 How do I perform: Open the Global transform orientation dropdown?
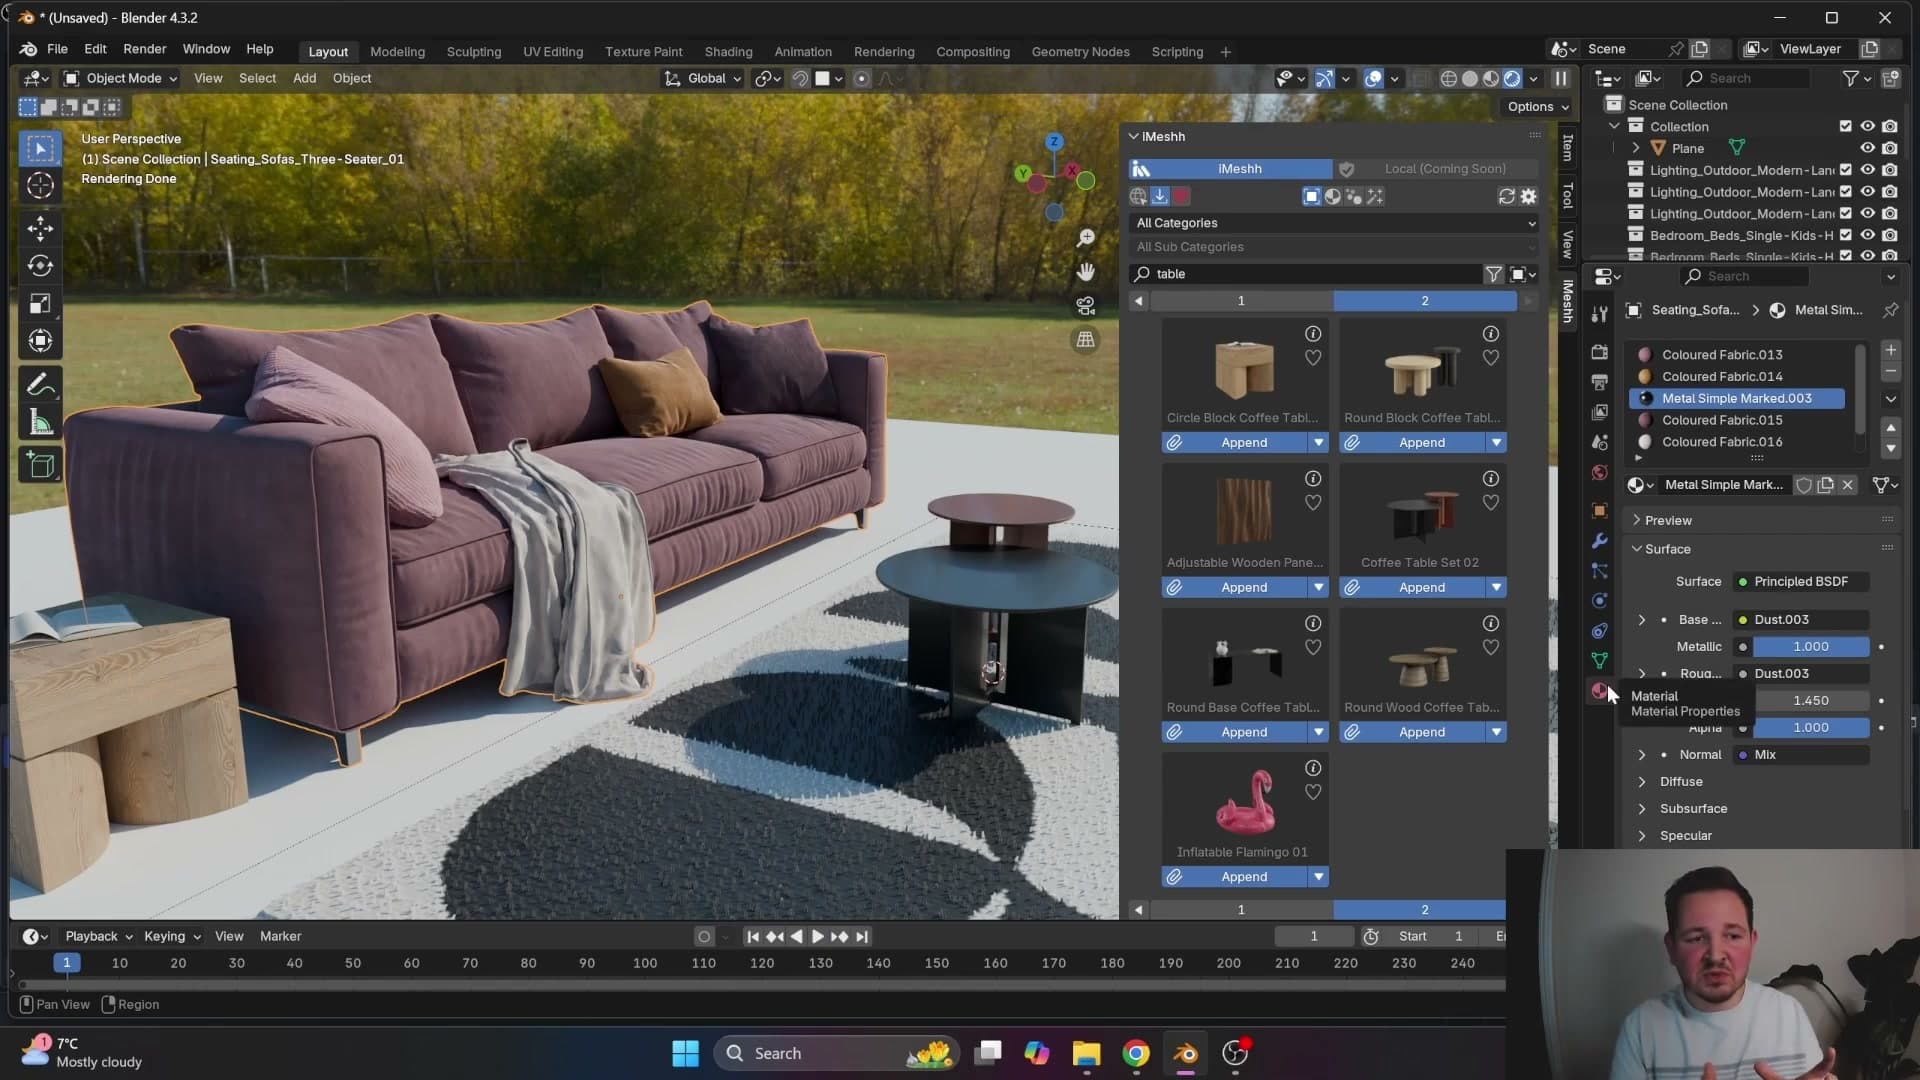point(703,78)
